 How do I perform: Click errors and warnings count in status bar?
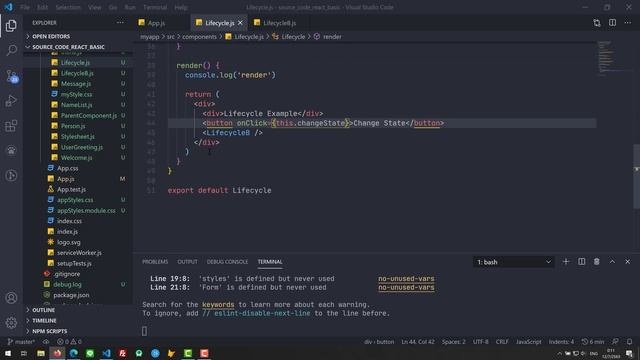coord(69,342)
